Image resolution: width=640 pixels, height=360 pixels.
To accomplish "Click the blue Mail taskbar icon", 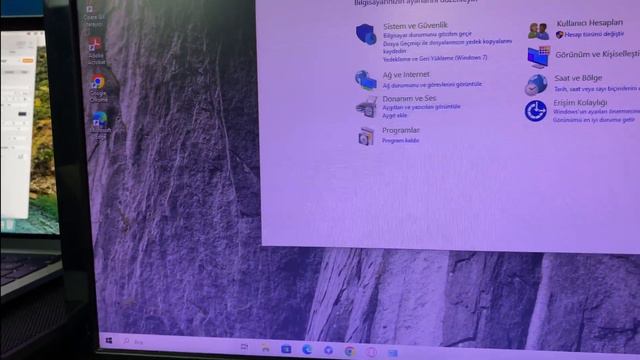I will point(286,349).
